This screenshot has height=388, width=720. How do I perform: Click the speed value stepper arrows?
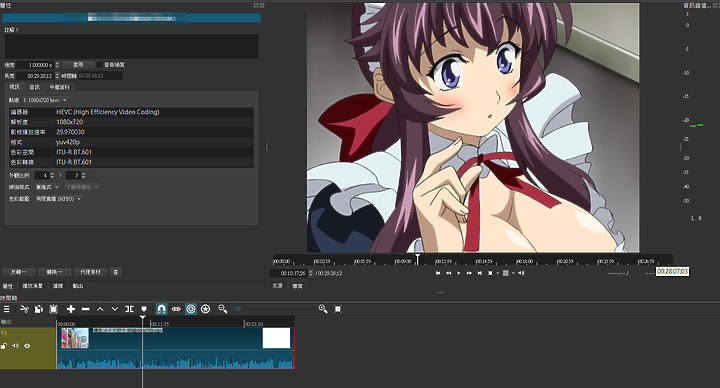(57, 65)
